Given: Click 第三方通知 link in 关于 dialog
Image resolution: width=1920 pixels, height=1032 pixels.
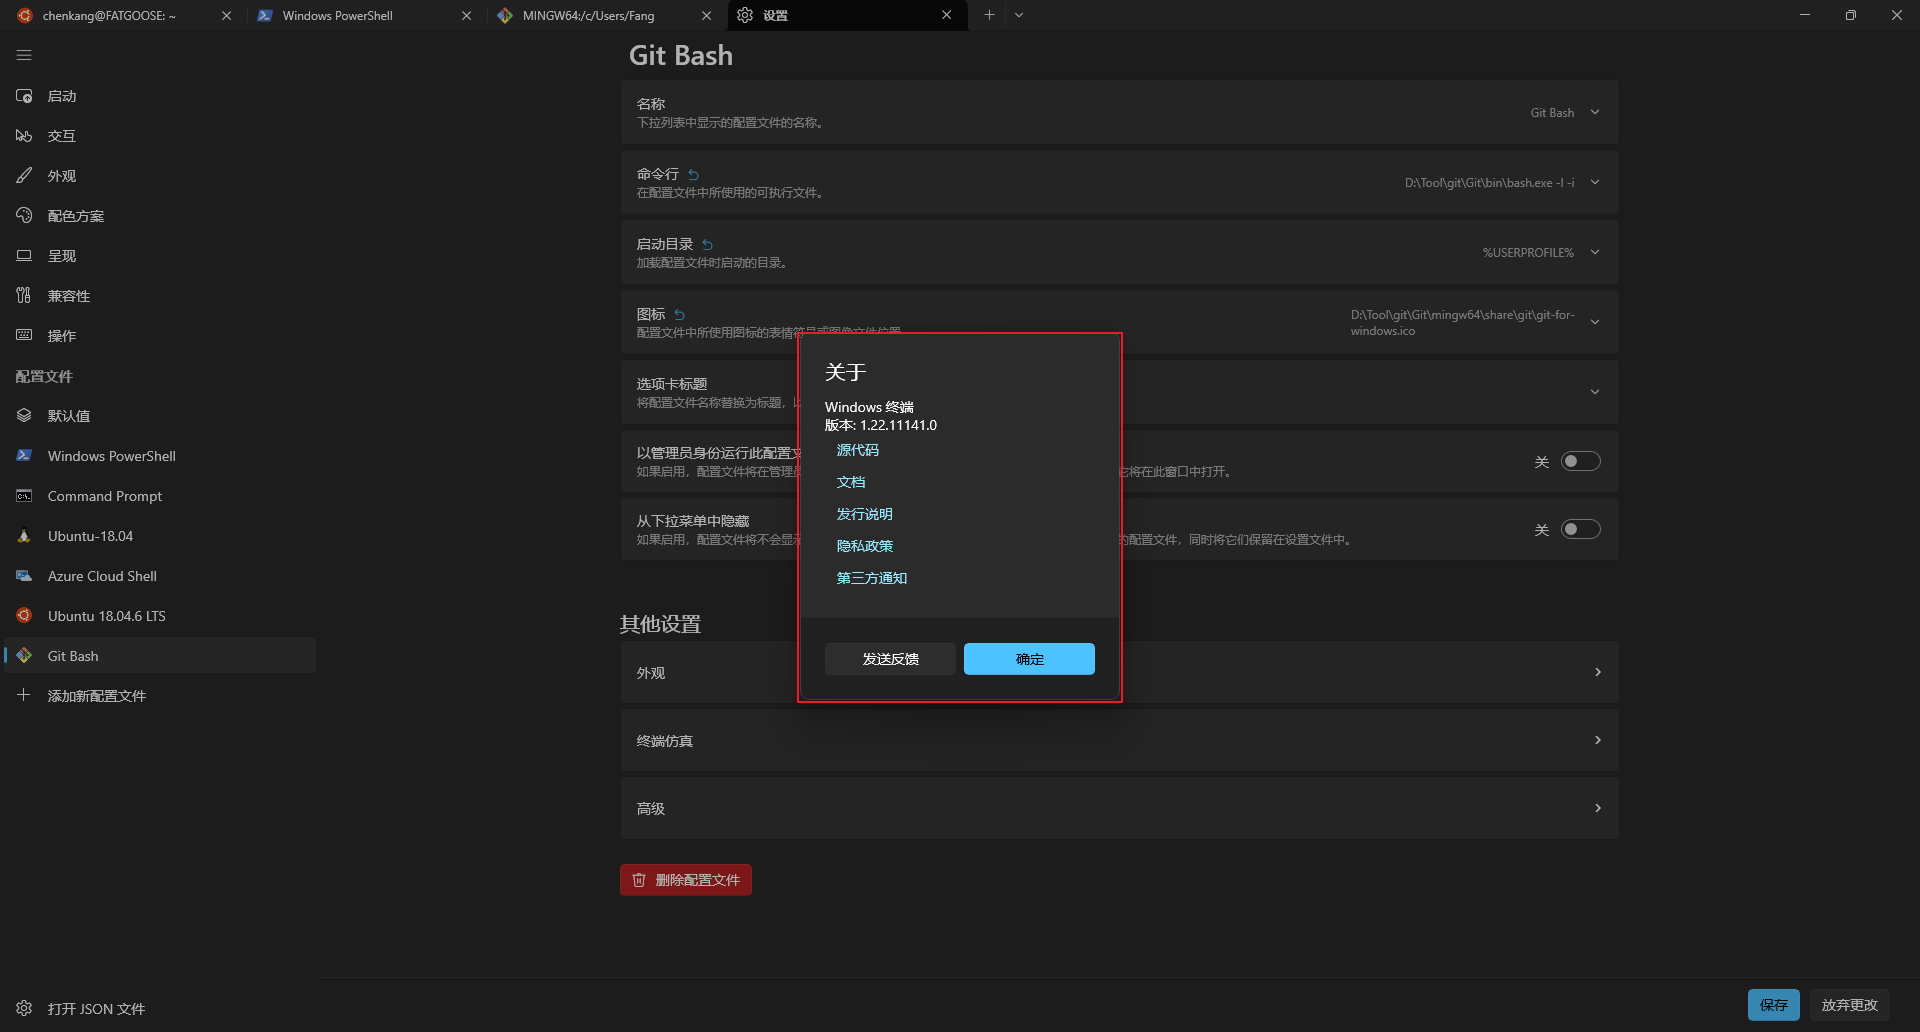Looking at the screenshot, I should click(872, 578).
